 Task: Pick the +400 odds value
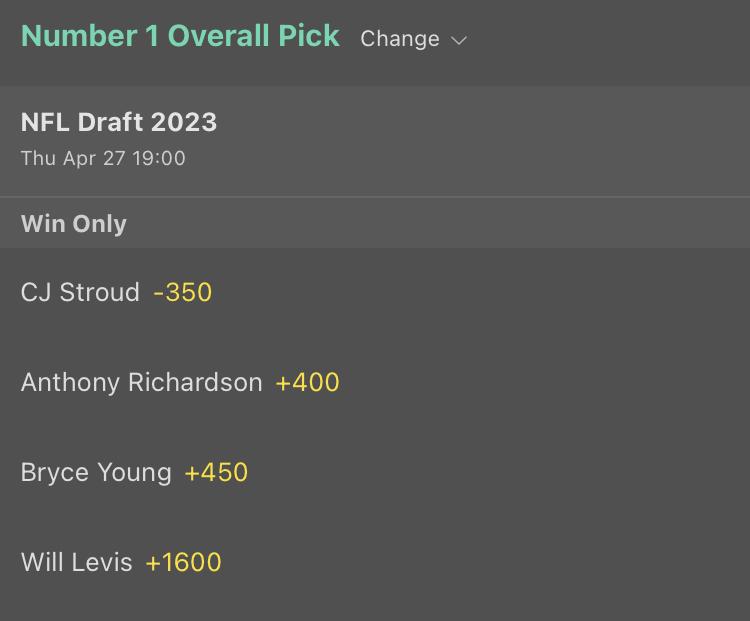[x=307, y=382]
